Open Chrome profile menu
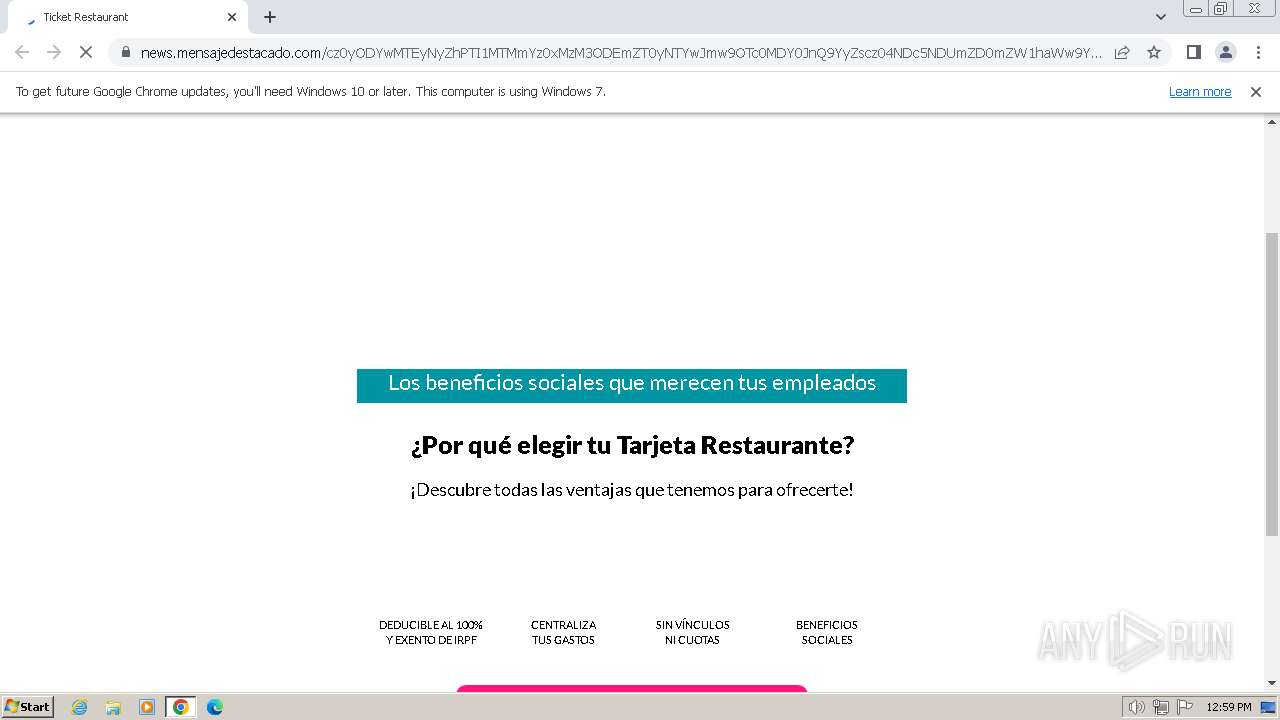The width and height of the screenshot is (1280, 720). point(1226,52)
